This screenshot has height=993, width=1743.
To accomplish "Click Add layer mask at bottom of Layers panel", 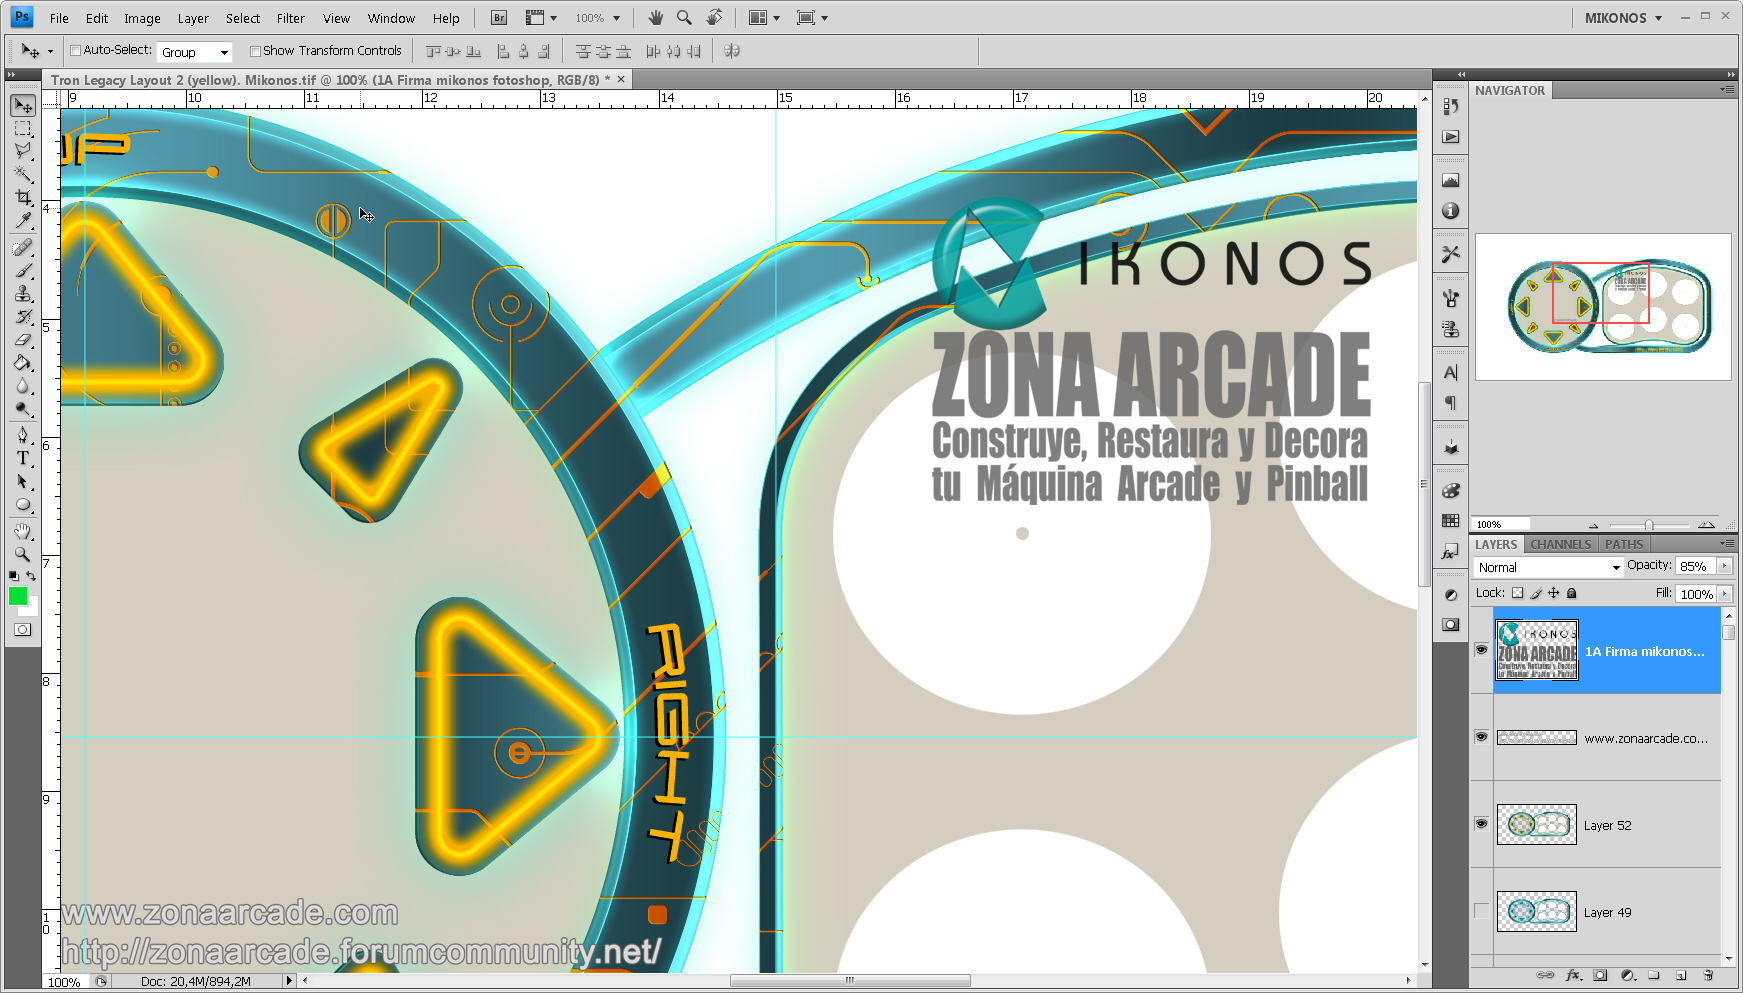I will 1601,975.
